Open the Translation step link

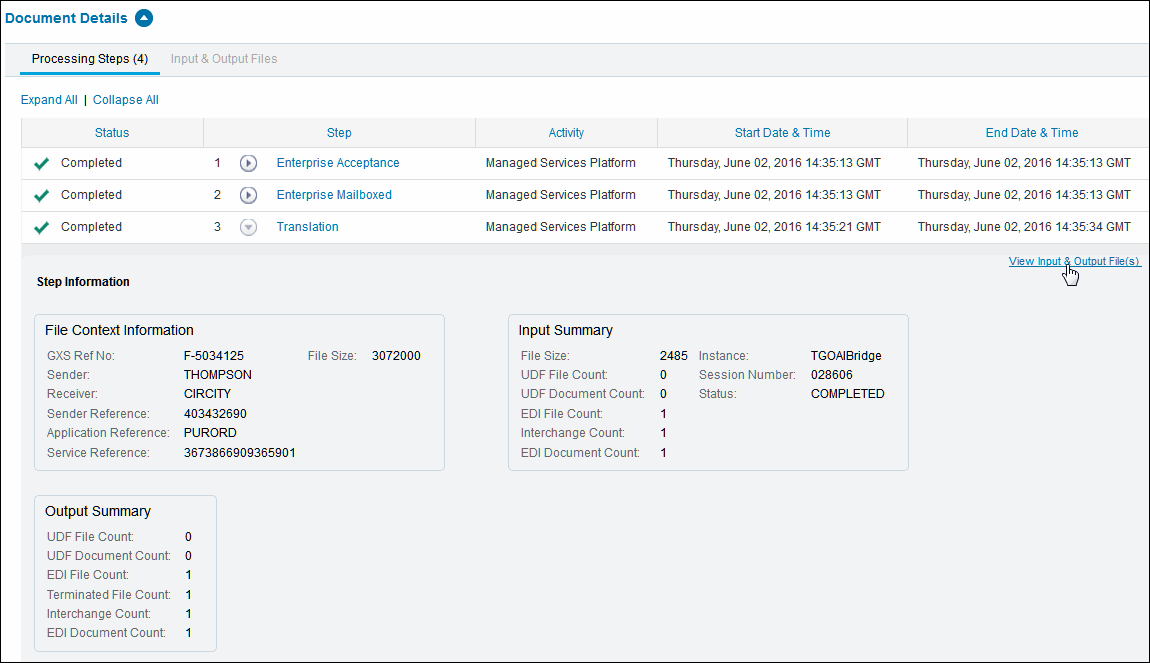pyautogui.click(x=307, y=227)
